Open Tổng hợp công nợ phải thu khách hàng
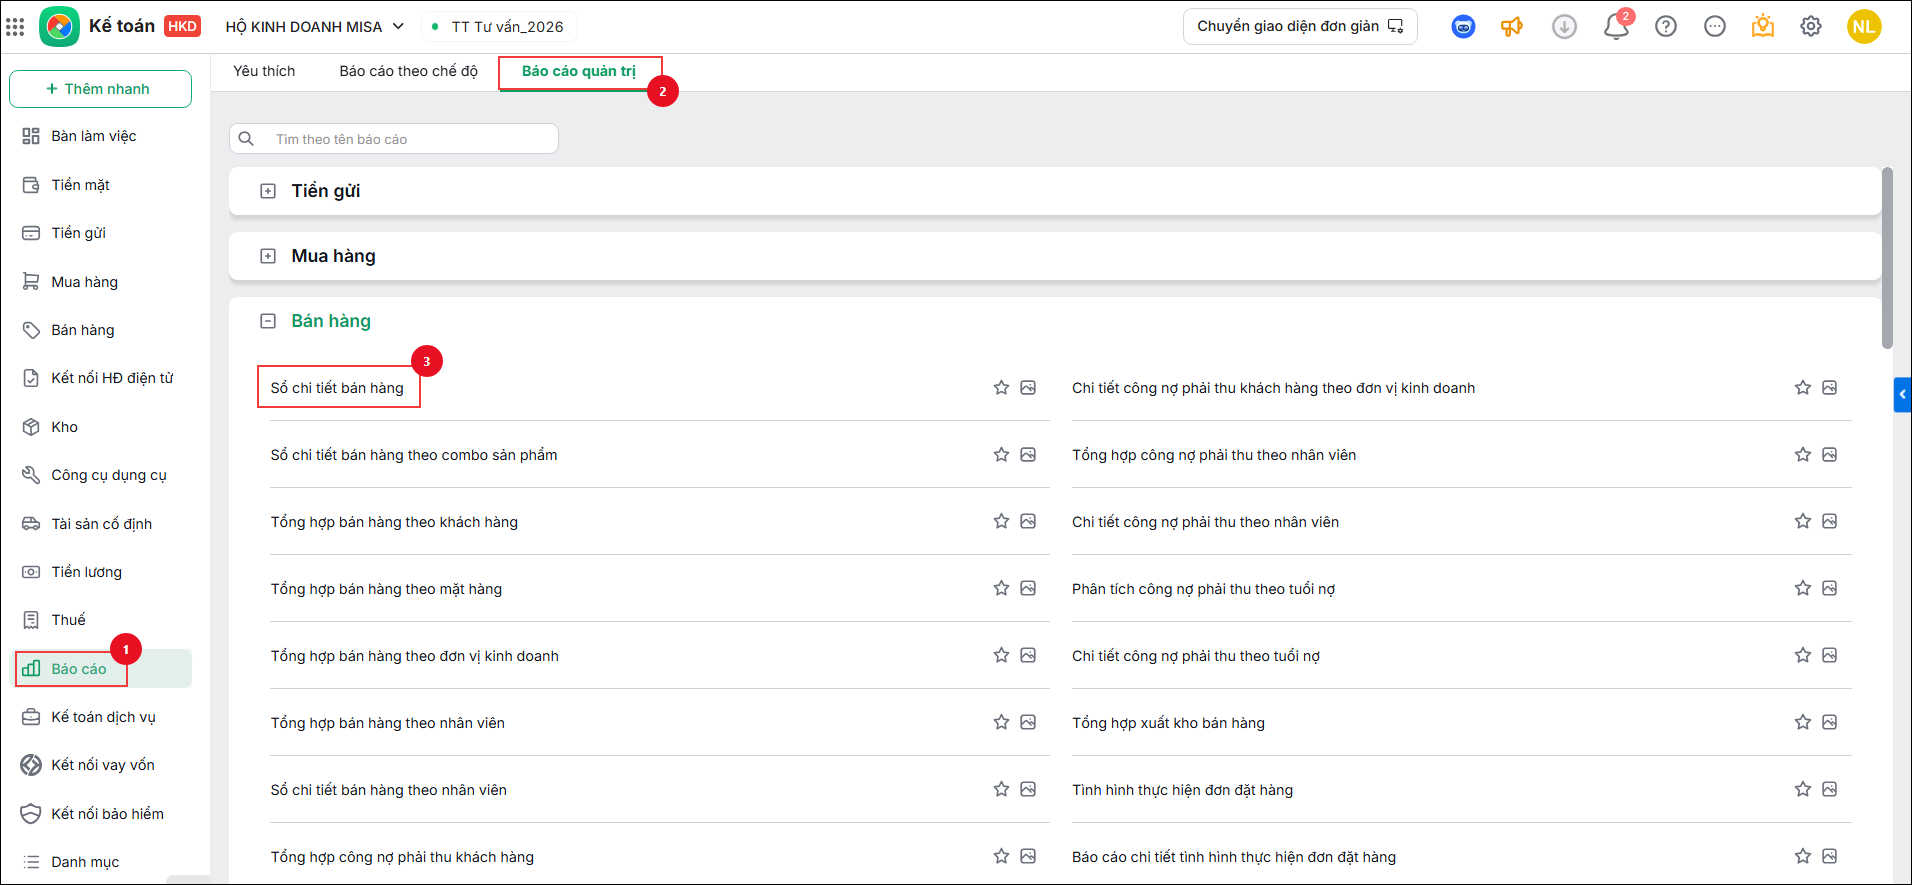Screen dimensions: 1912x885 click(x=402, y=857)
